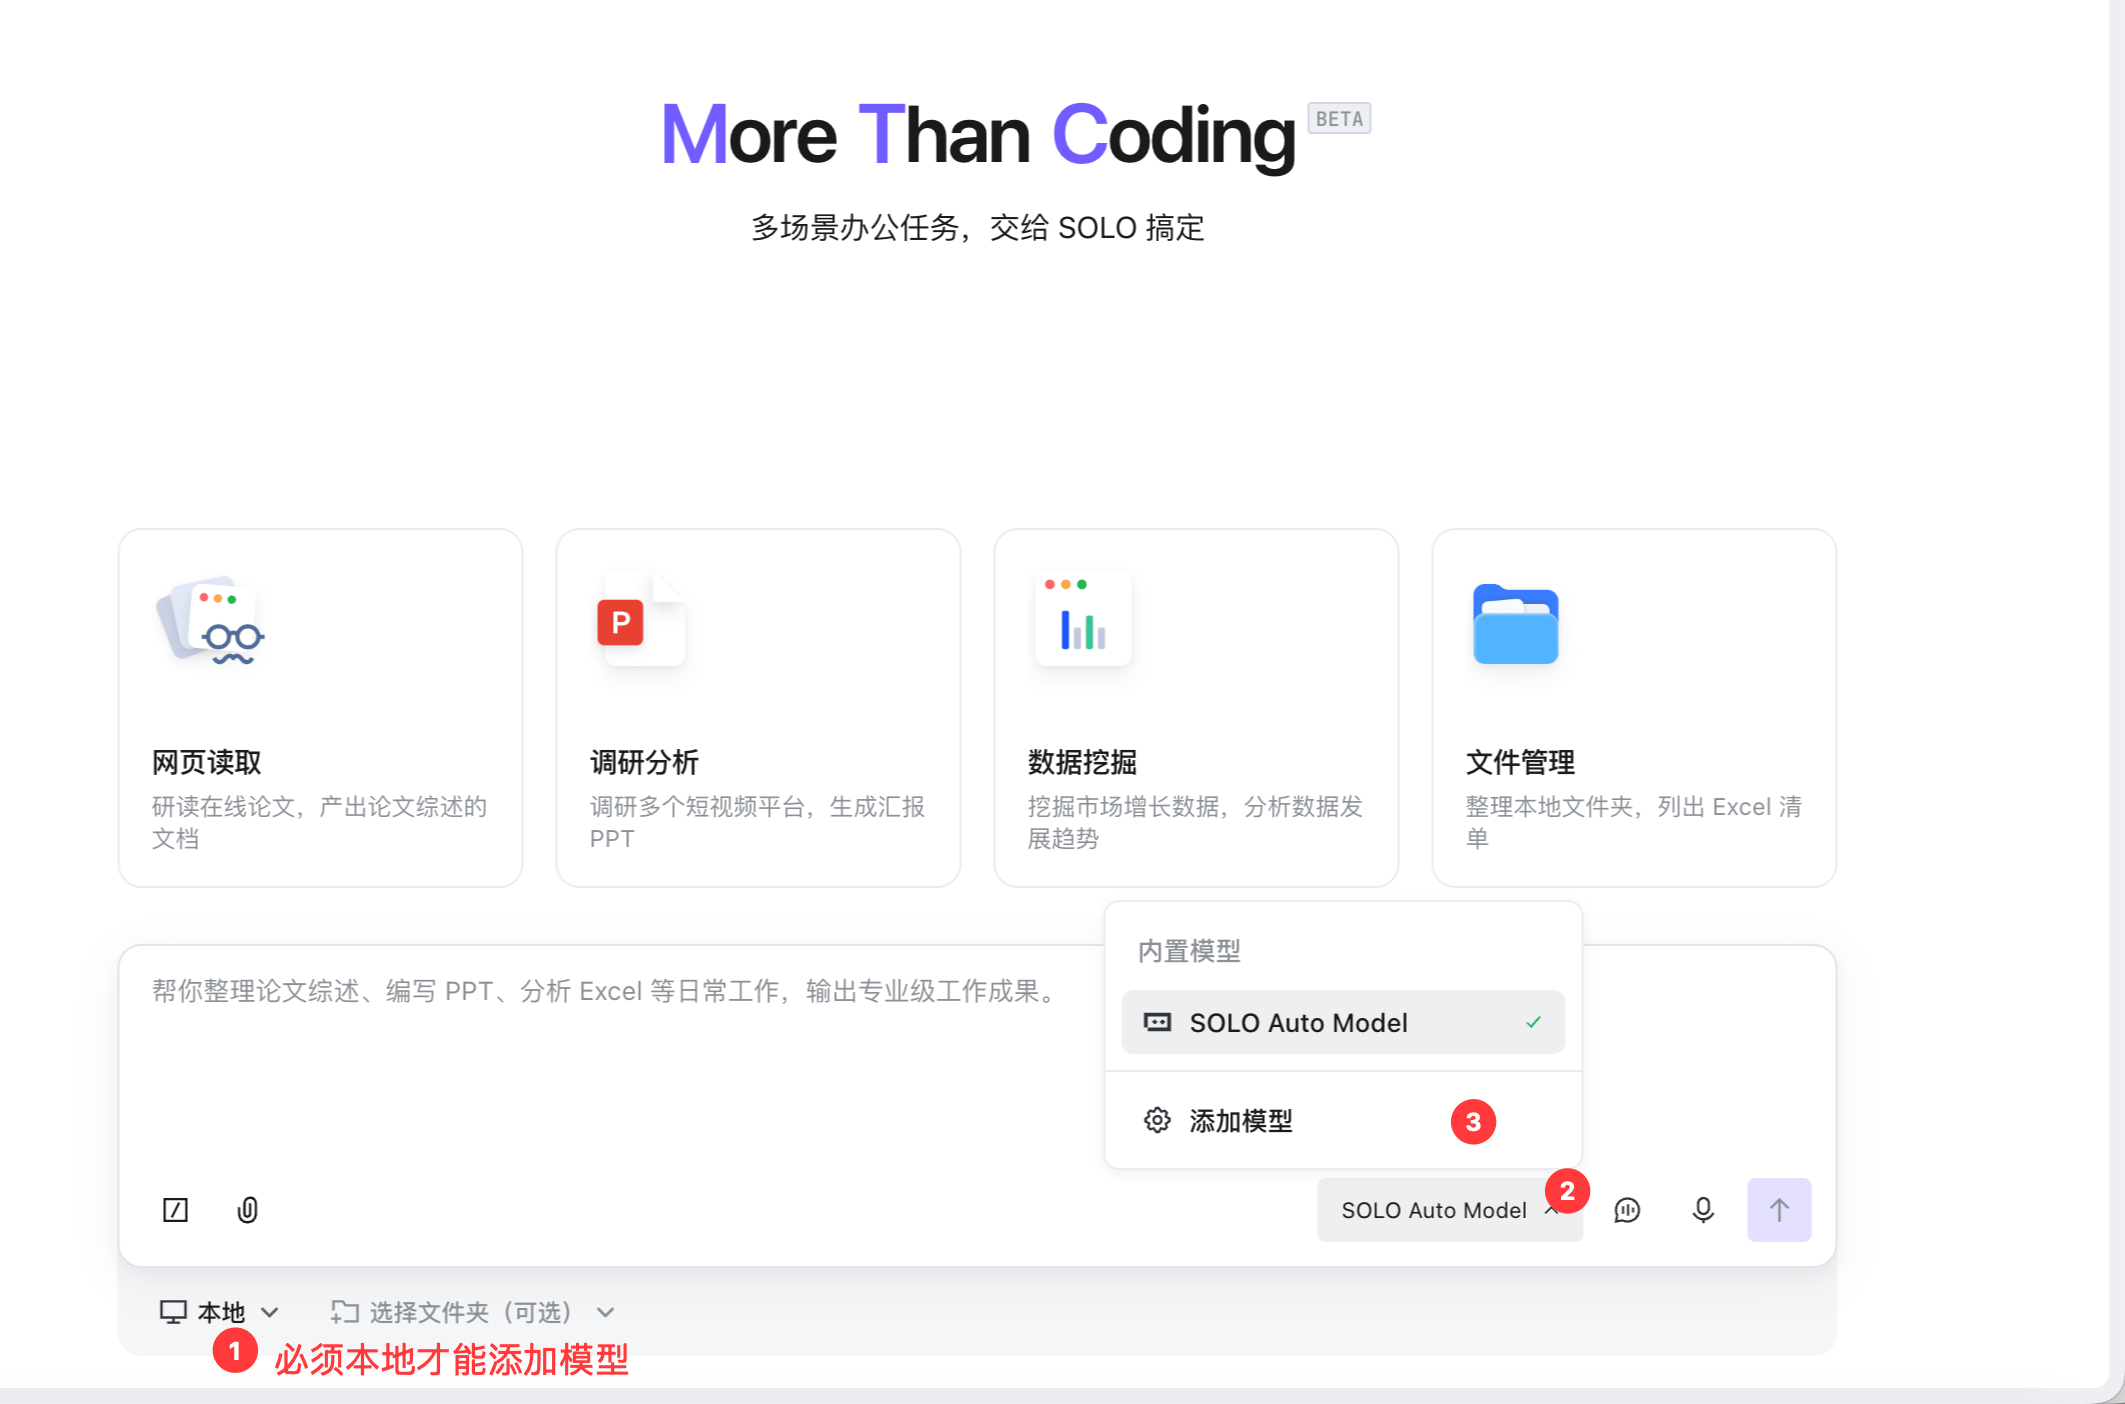Click the More Than Coding heading

(x=978, y=135)
